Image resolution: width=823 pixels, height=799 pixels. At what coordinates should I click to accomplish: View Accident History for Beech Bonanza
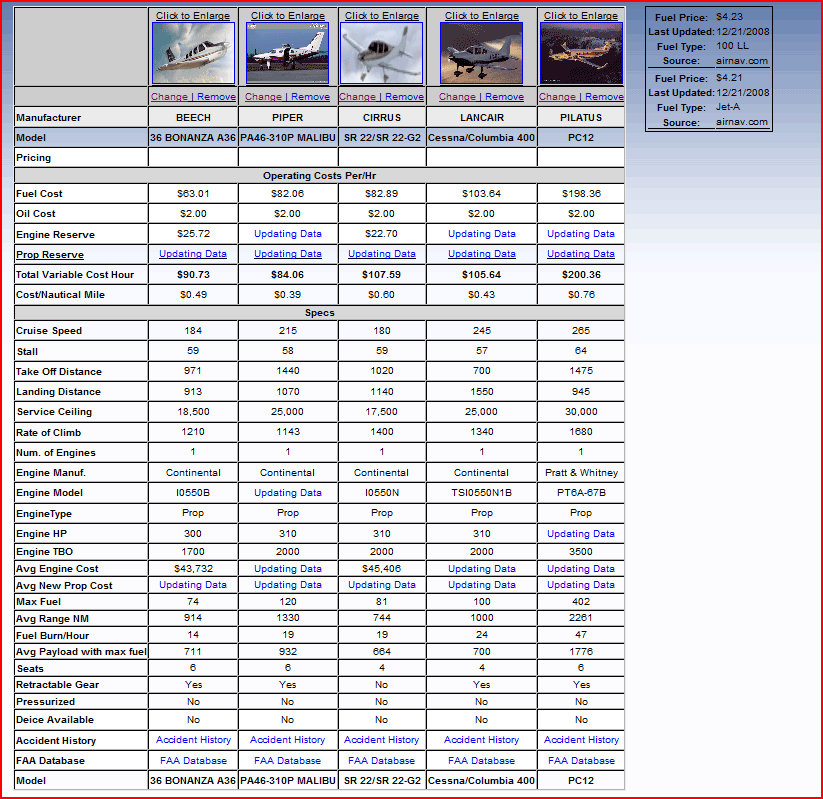click(x=193, y=740)
